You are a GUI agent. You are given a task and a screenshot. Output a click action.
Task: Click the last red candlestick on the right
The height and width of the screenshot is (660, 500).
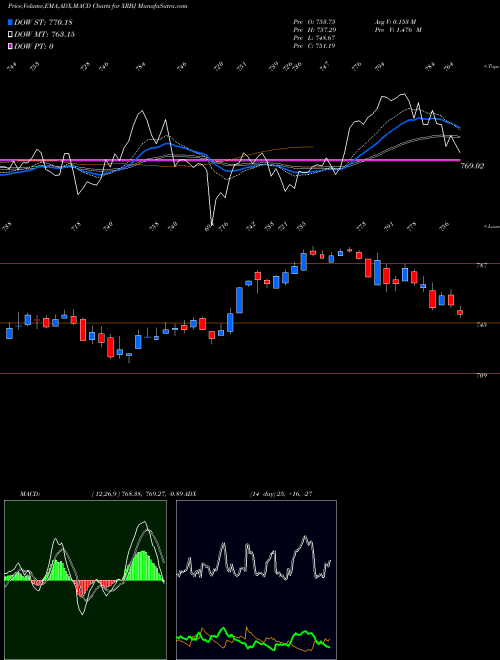[x=460, y=312]
